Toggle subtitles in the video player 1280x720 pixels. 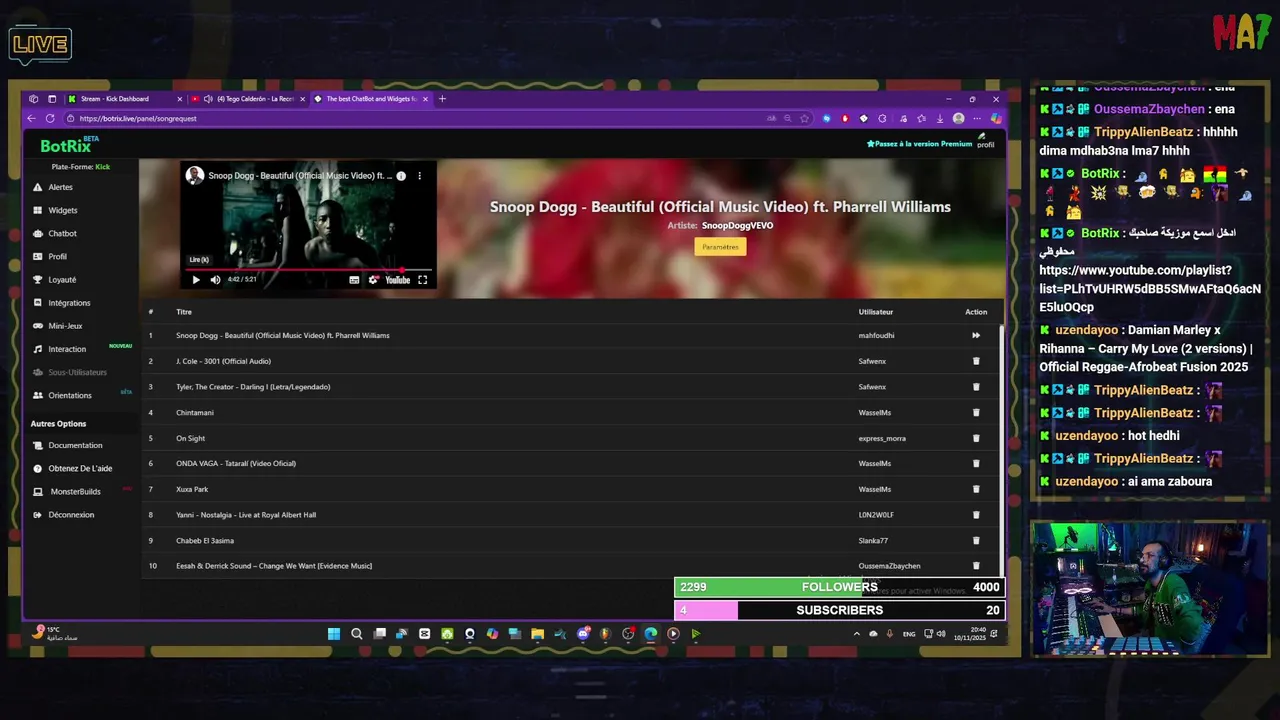pos(354,280)
